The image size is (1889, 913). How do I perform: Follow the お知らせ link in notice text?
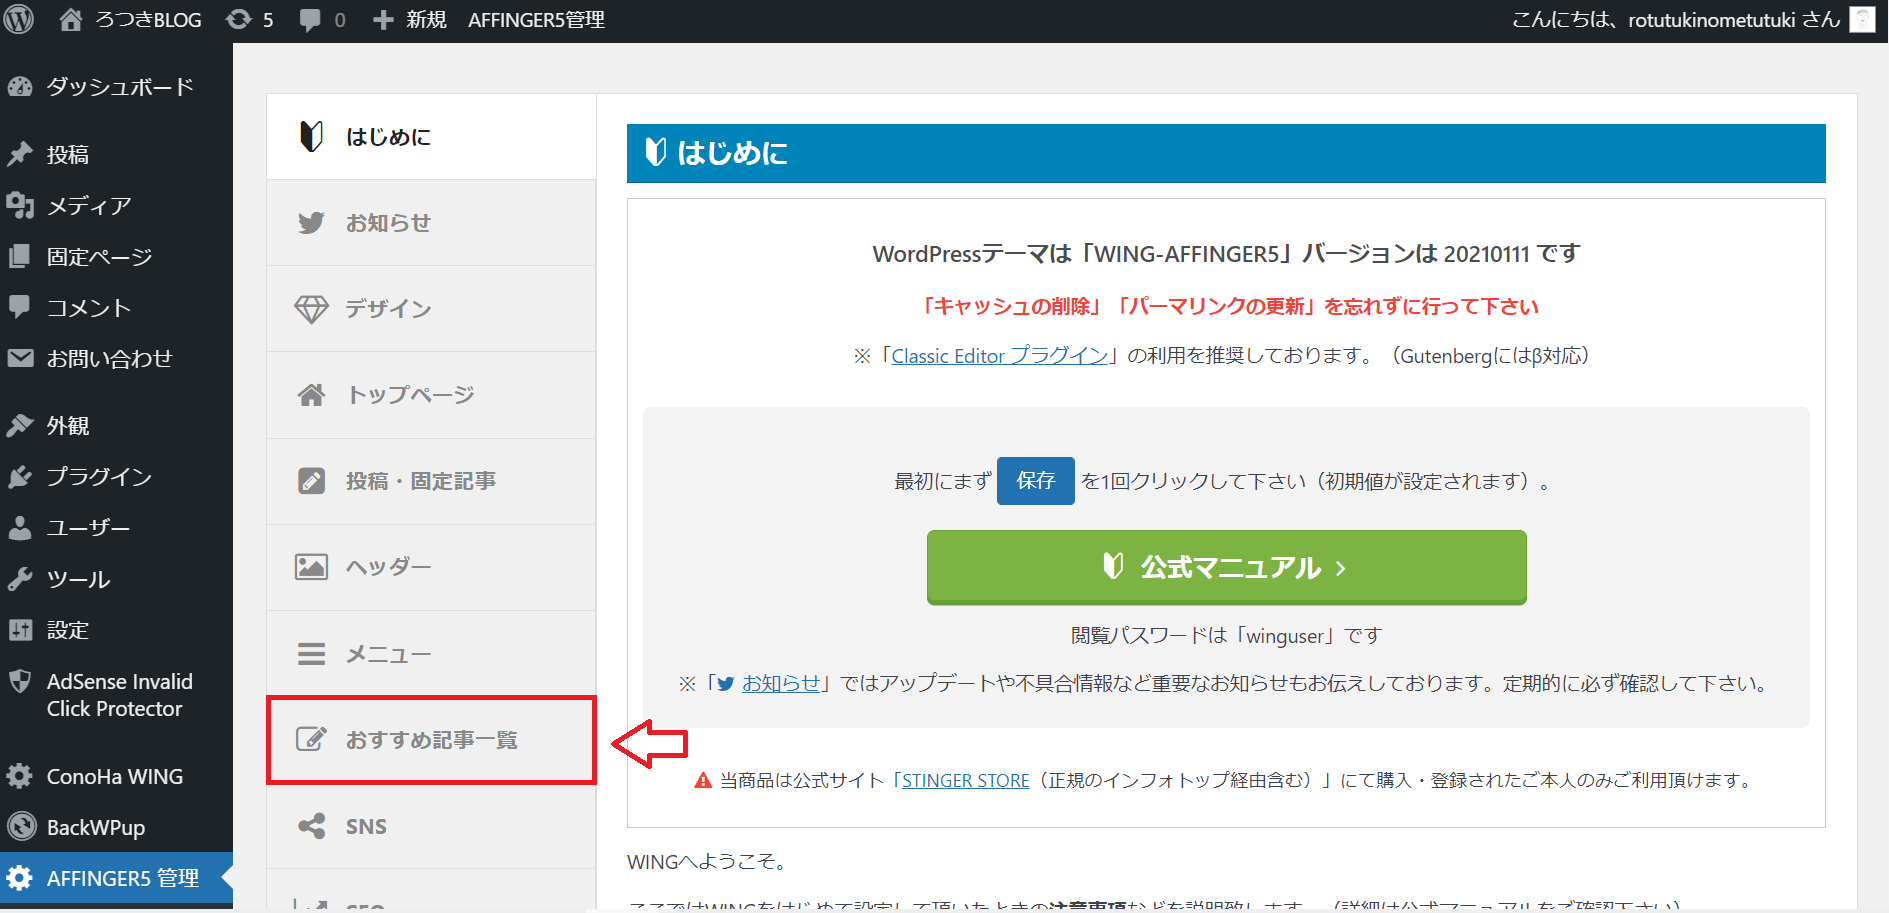(781, 683)
